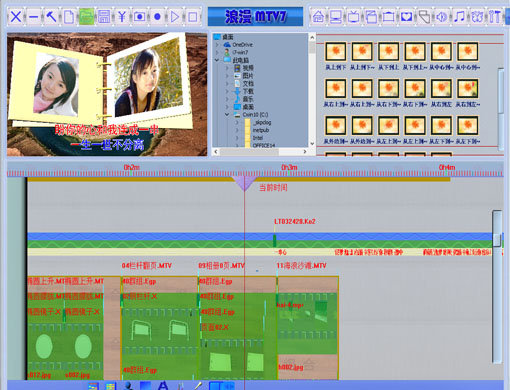Click the framed-dot capture icon in the toolbar
Screen dimensions: 510x390
click(139, 16)
